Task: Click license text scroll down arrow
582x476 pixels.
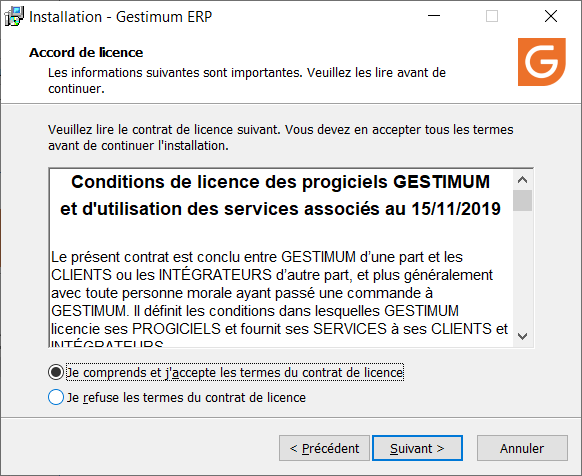Action: tap(523, 336)
